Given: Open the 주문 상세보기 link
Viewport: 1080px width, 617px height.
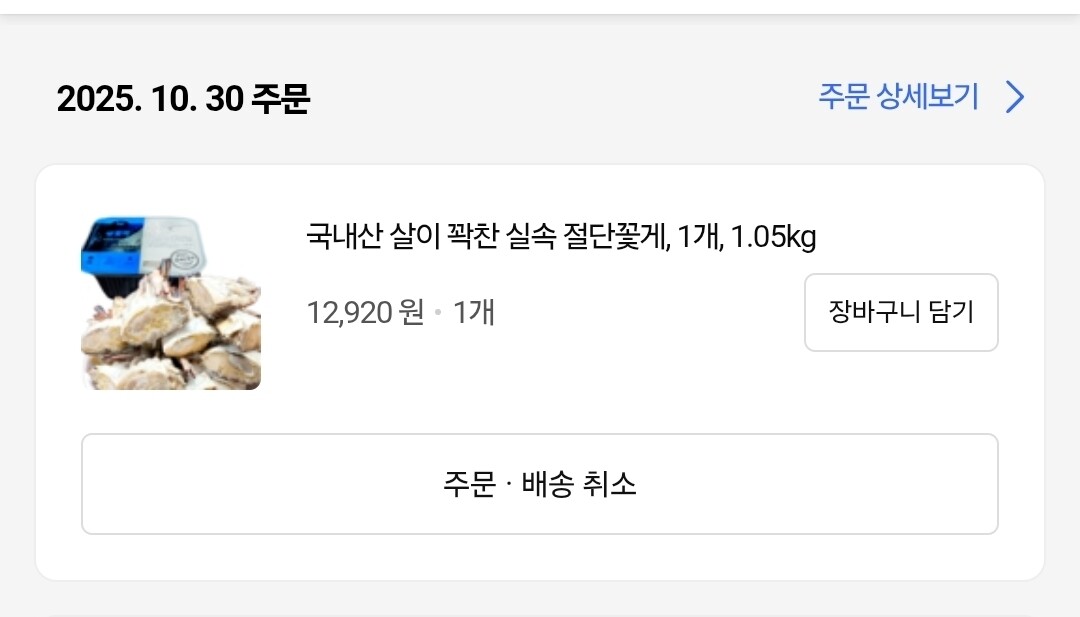Looking at the screenshot, I should pyautogui.click(x=898, y=97).
